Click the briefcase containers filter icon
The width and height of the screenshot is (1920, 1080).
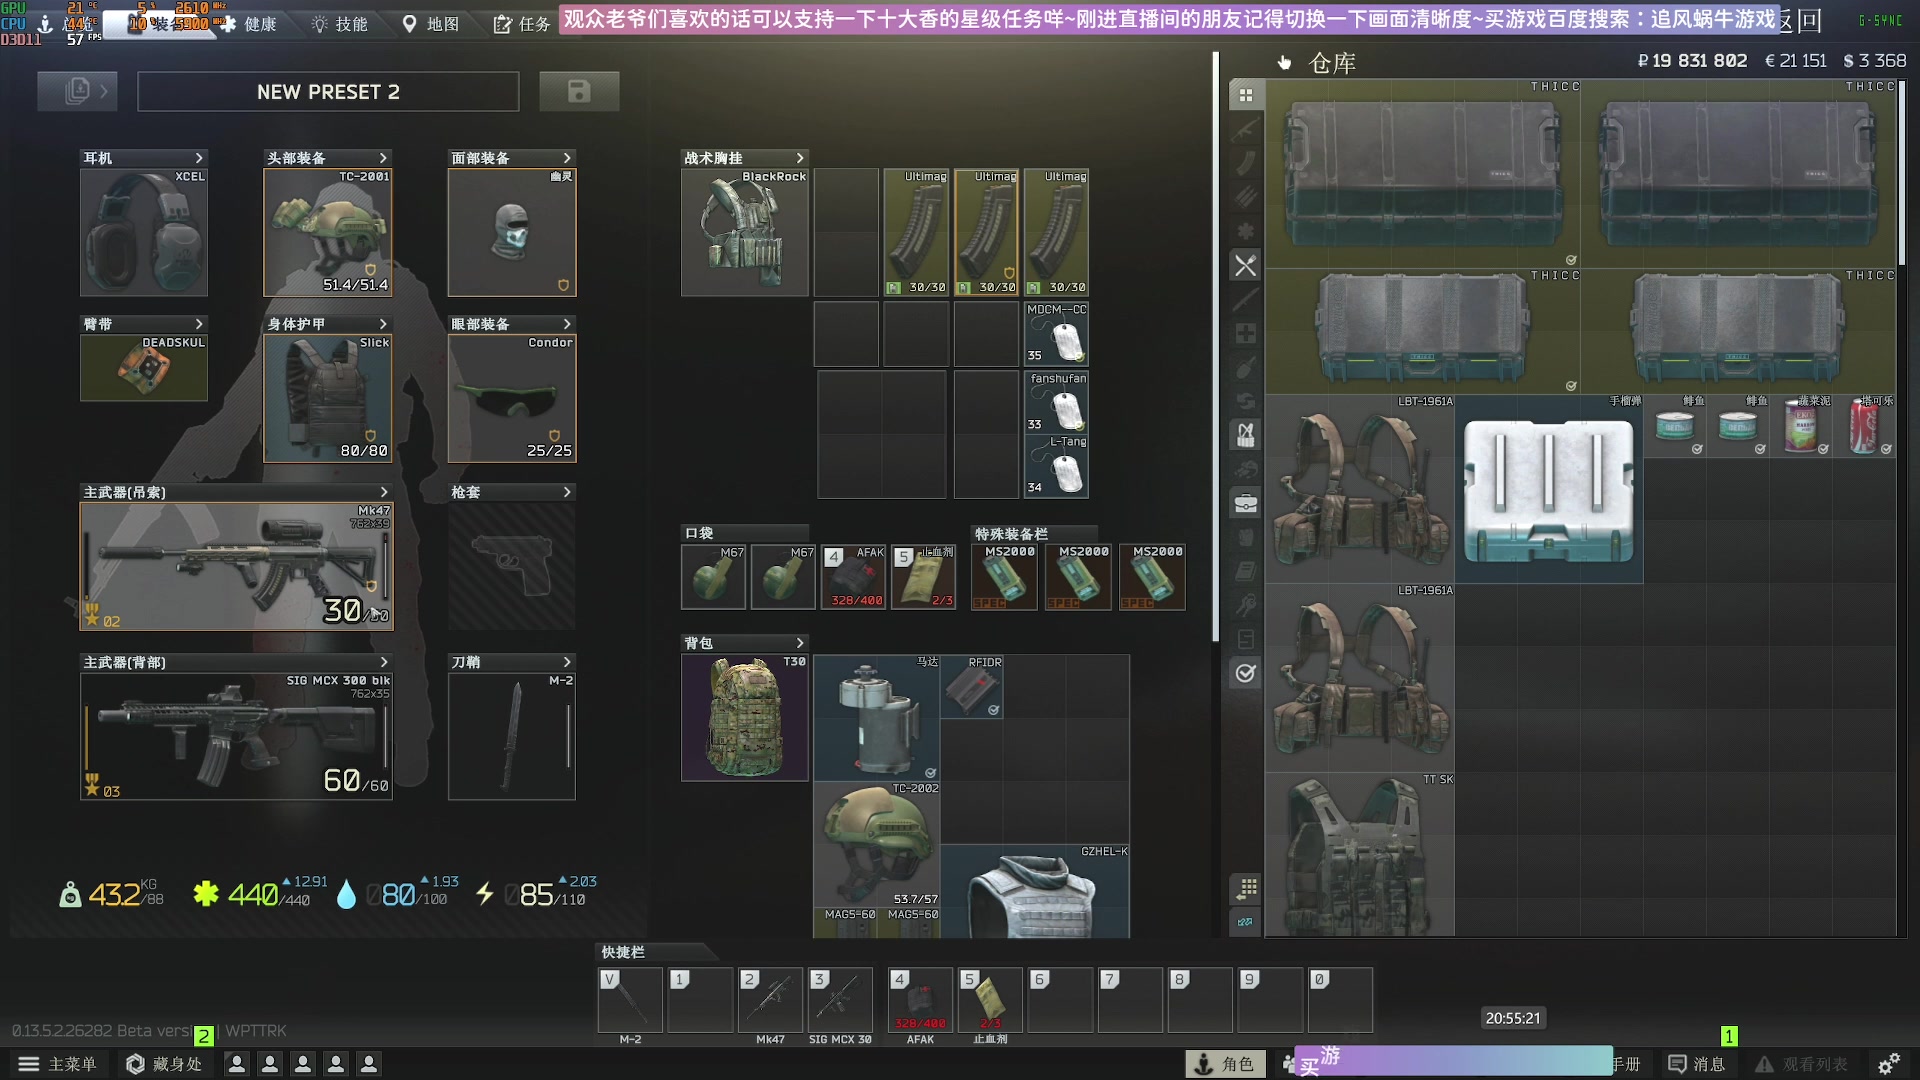coord(1245,503)
